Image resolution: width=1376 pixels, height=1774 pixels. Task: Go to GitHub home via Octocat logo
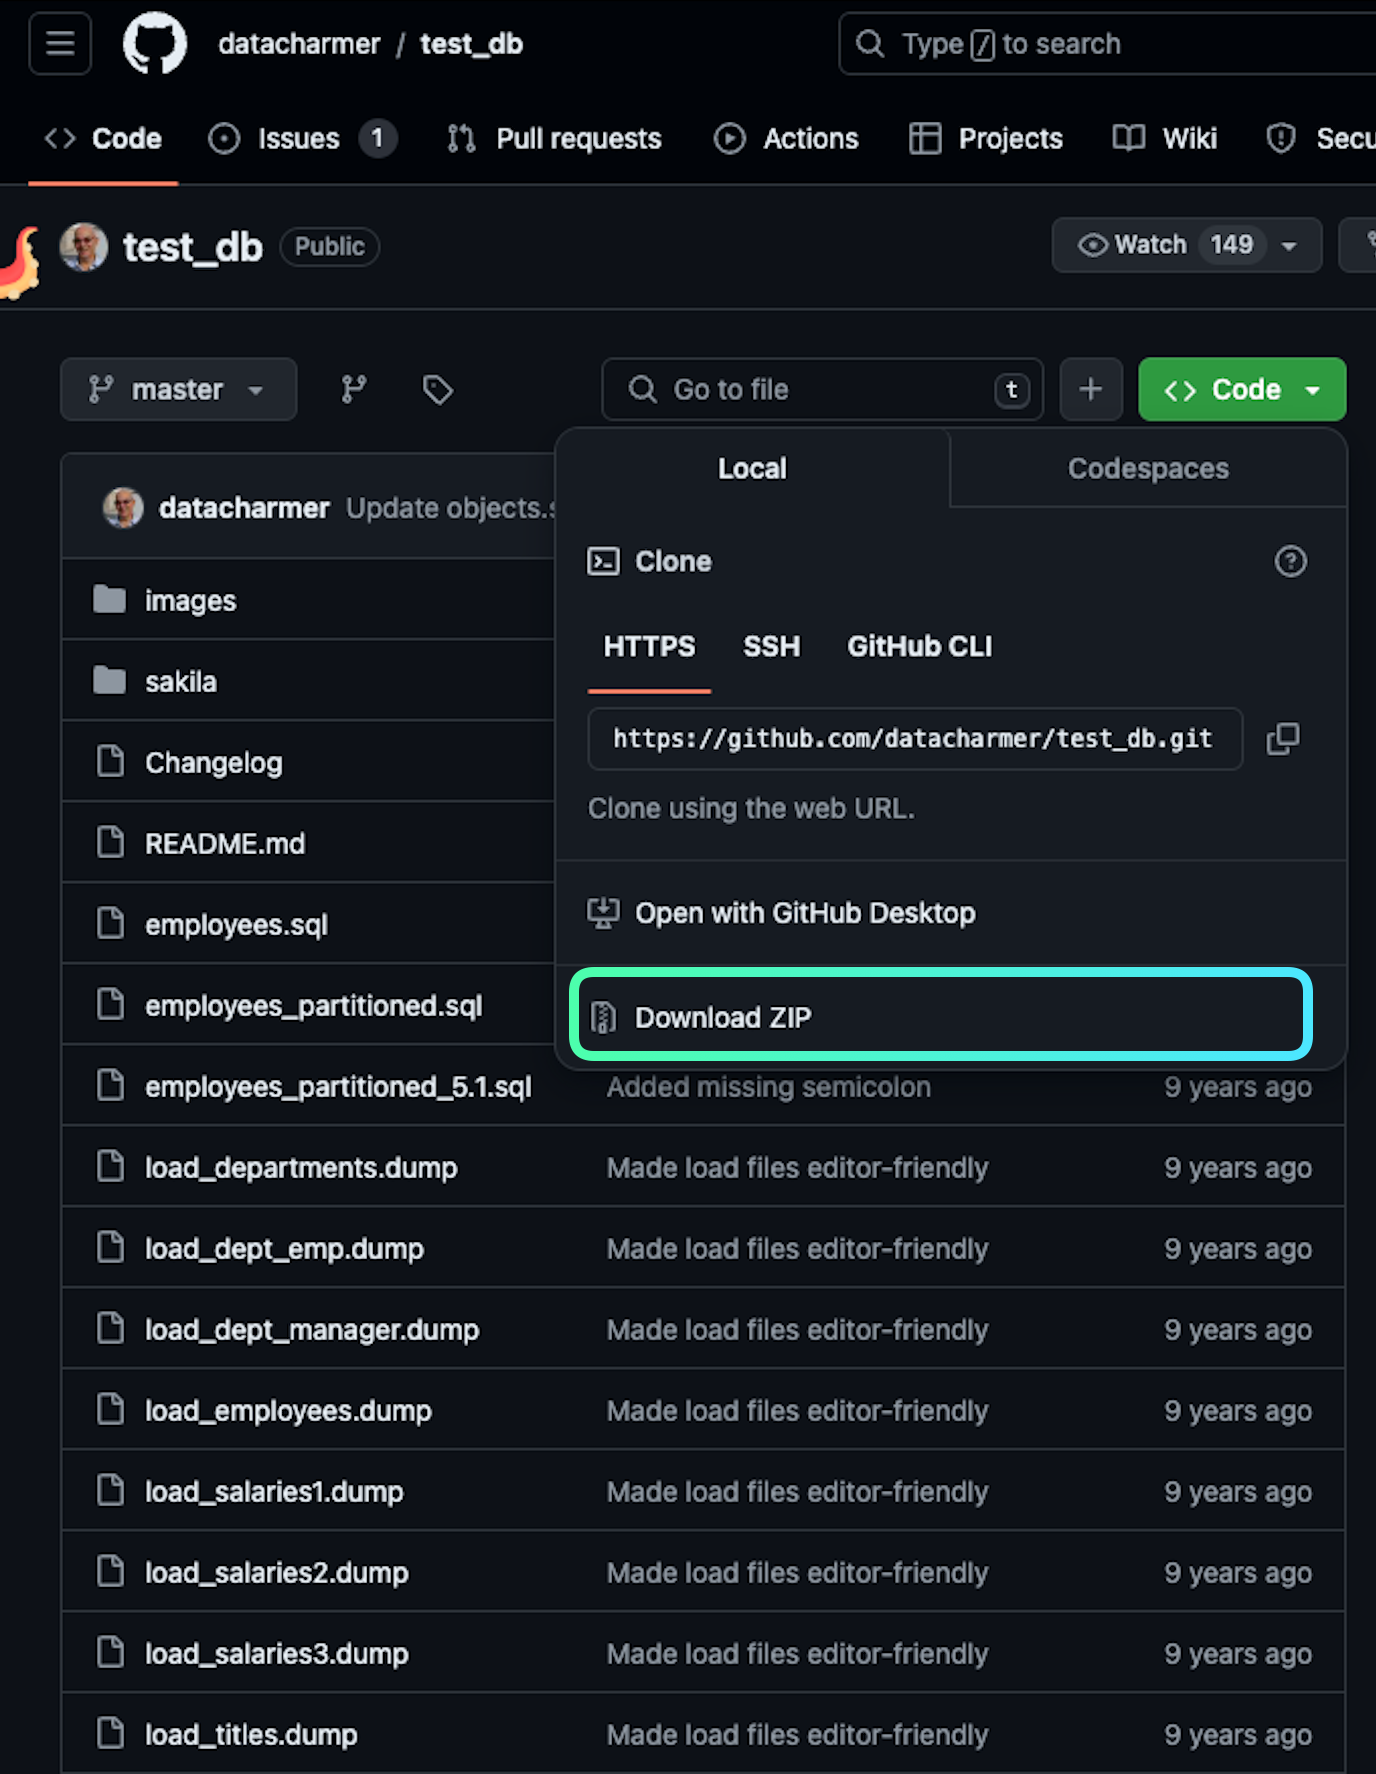pyautogui.click(x=154, y=44)
